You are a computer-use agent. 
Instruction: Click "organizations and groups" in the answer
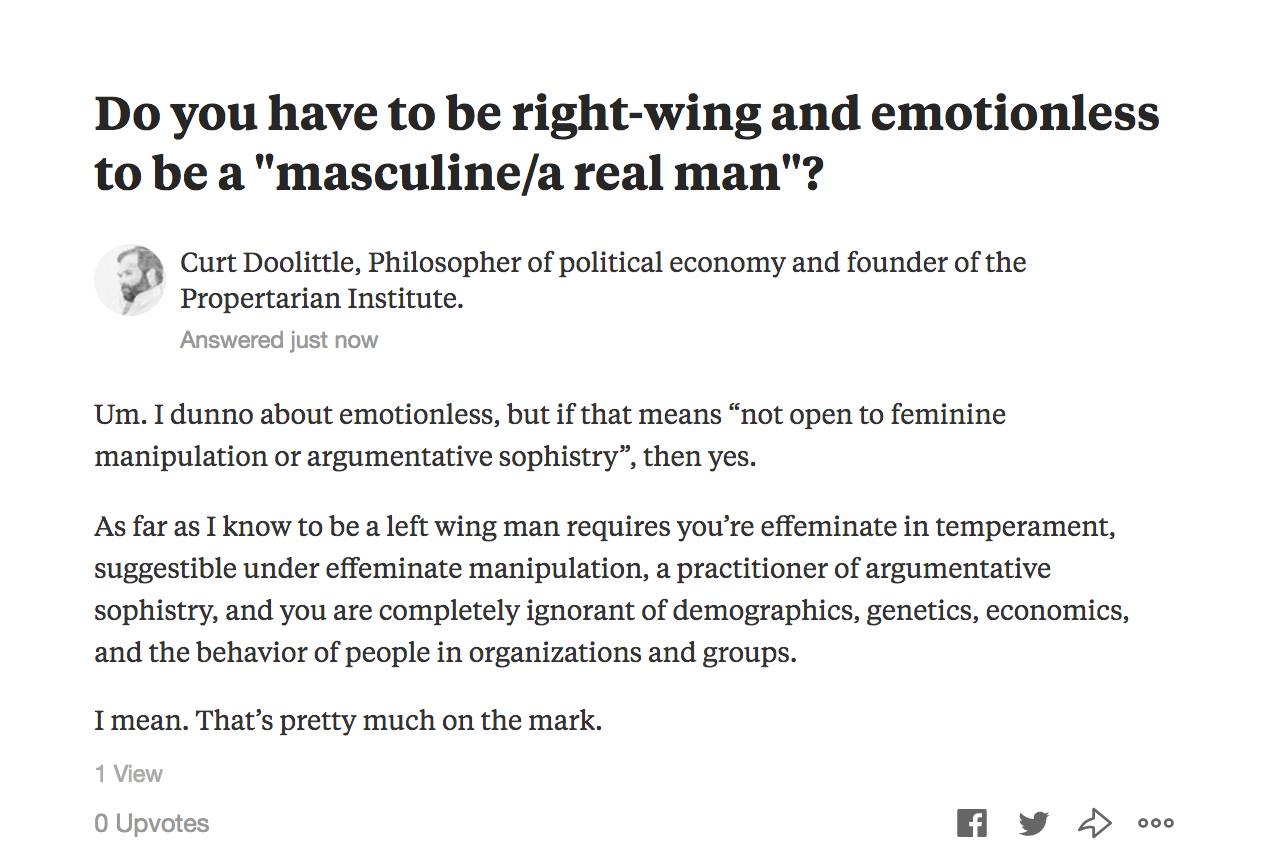[631, 652]
